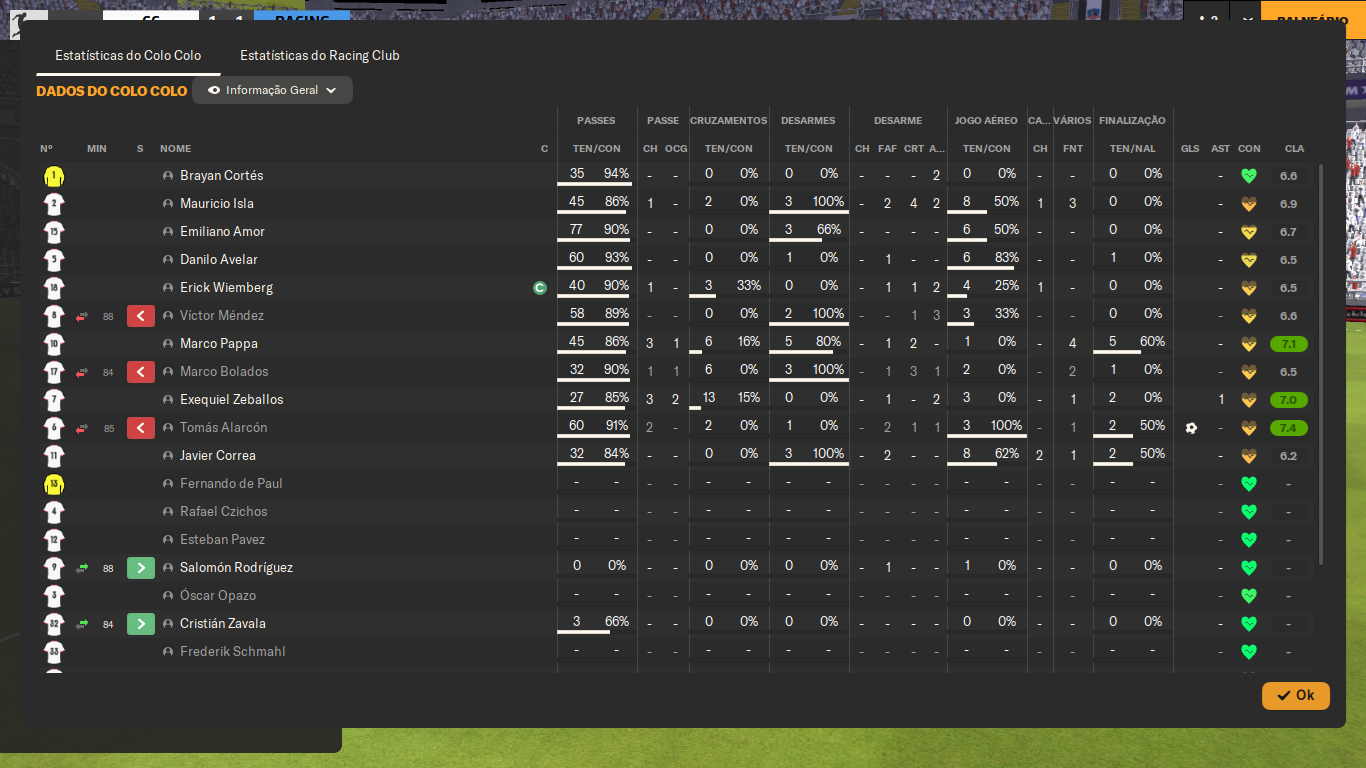Image resolution: width=1366 pixels, height=768 pixels.
Task: Click the red substituted-off arrow for Marco Bolados
Action: pyautogui.click(x=141, y=372)
